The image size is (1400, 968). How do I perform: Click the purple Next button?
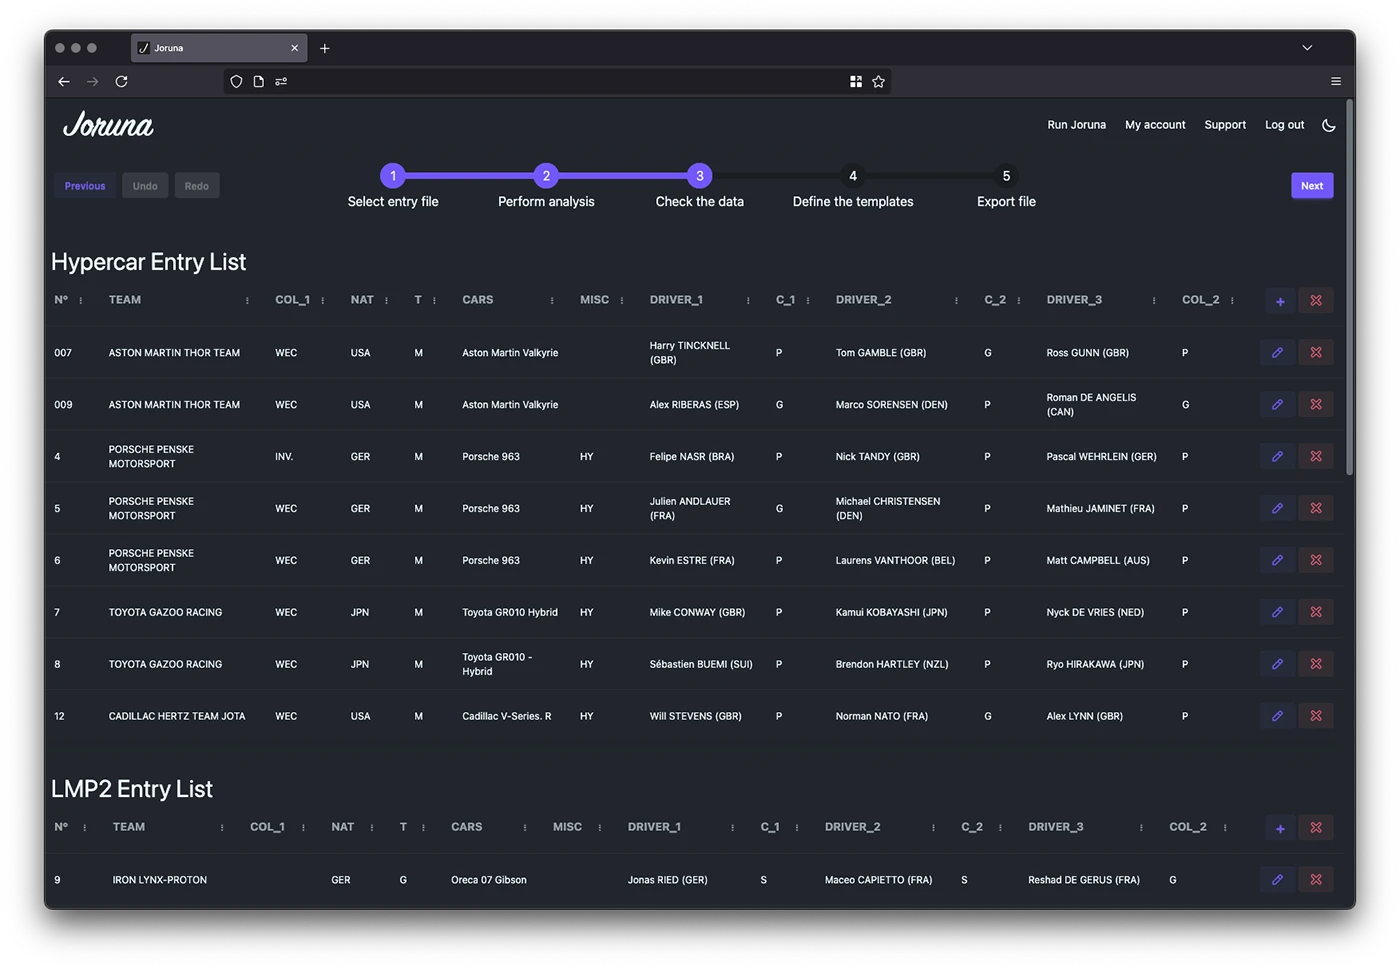[1312, 186]
